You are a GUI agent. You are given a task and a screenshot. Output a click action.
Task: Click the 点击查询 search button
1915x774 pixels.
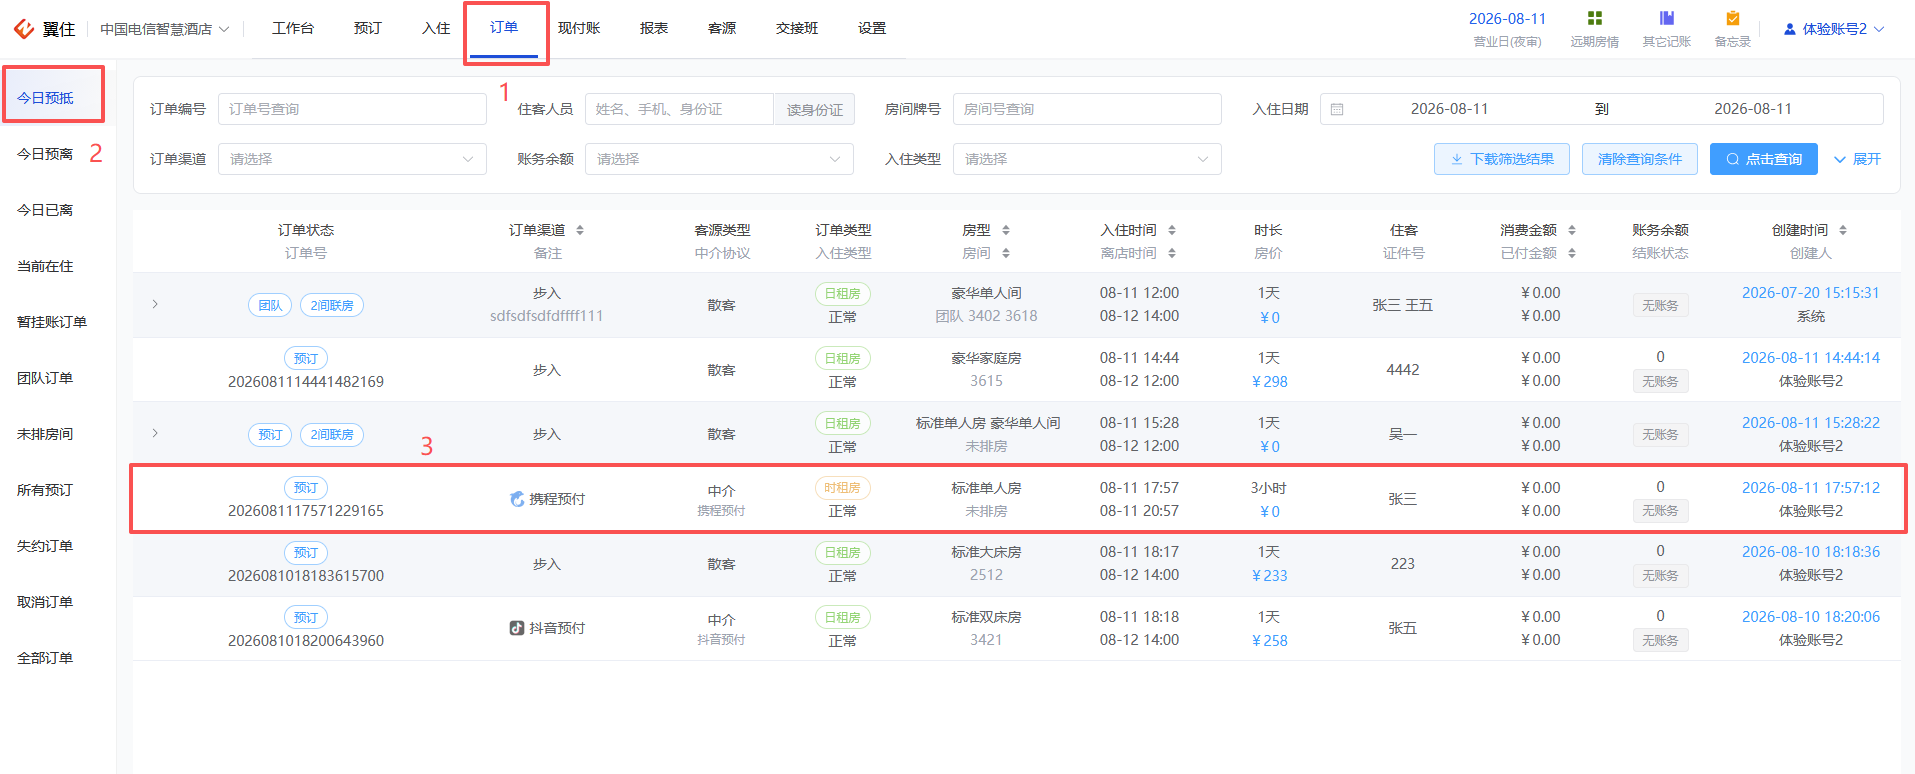[1764, 159]
